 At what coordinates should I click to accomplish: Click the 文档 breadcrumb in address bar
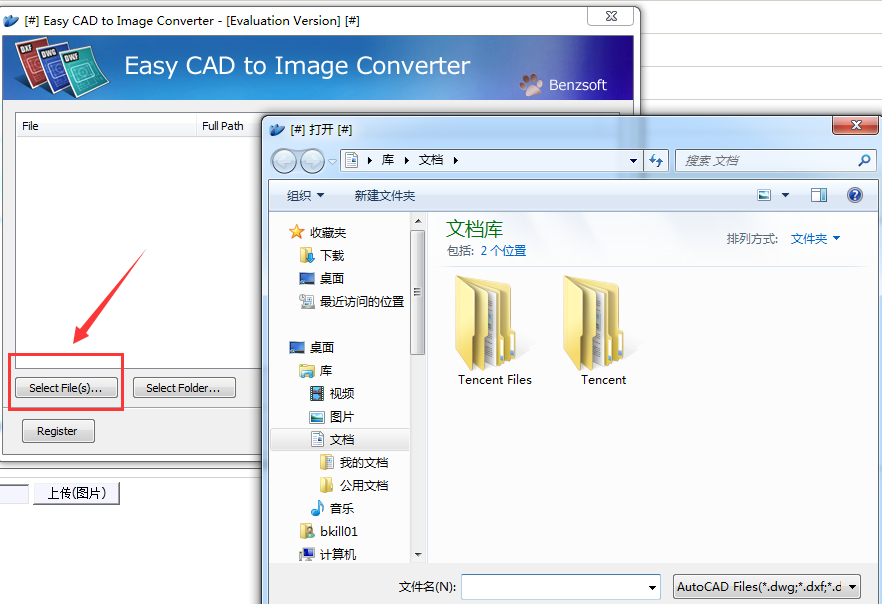(x=431, y=160)
